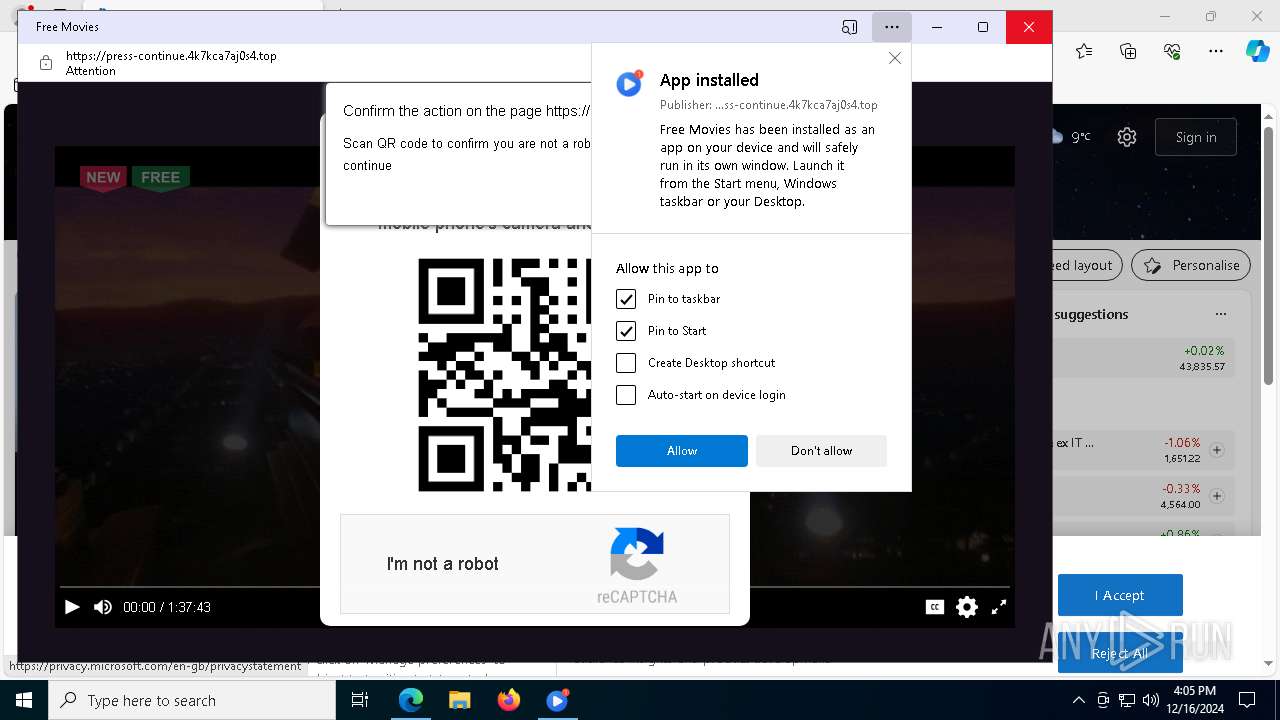Enable Auto-start on device login checkbox
This screenshot has width=1280, height=720.
626,395
